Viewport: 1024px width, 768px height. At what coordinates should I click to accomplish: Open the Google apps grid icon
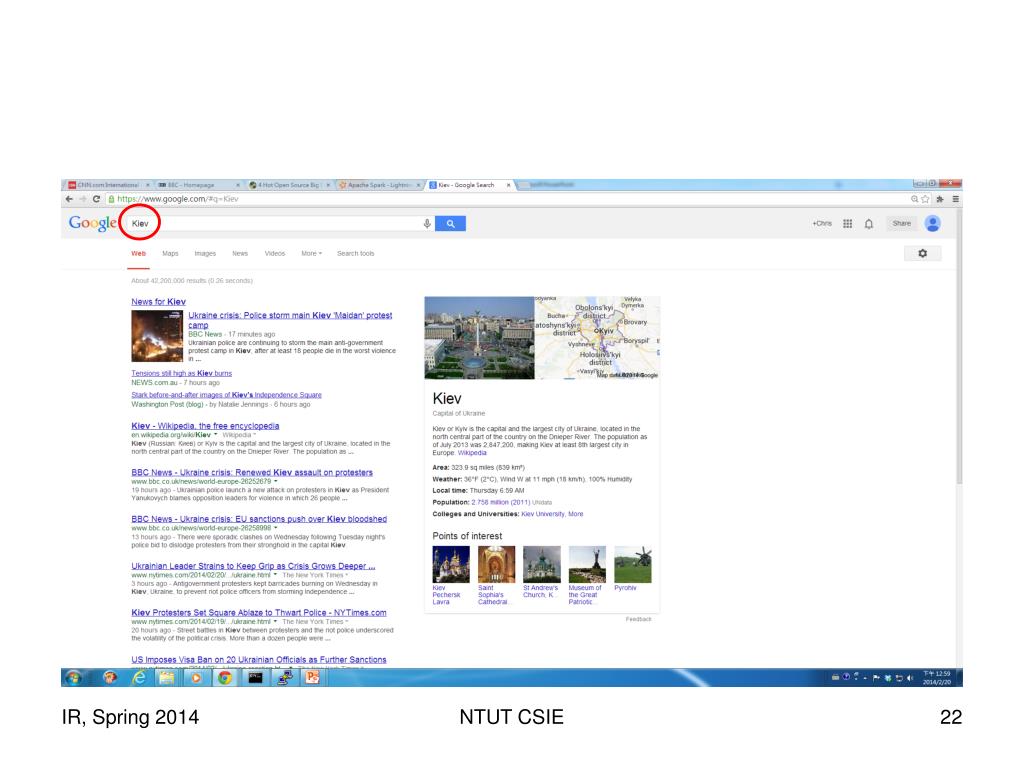847,223
